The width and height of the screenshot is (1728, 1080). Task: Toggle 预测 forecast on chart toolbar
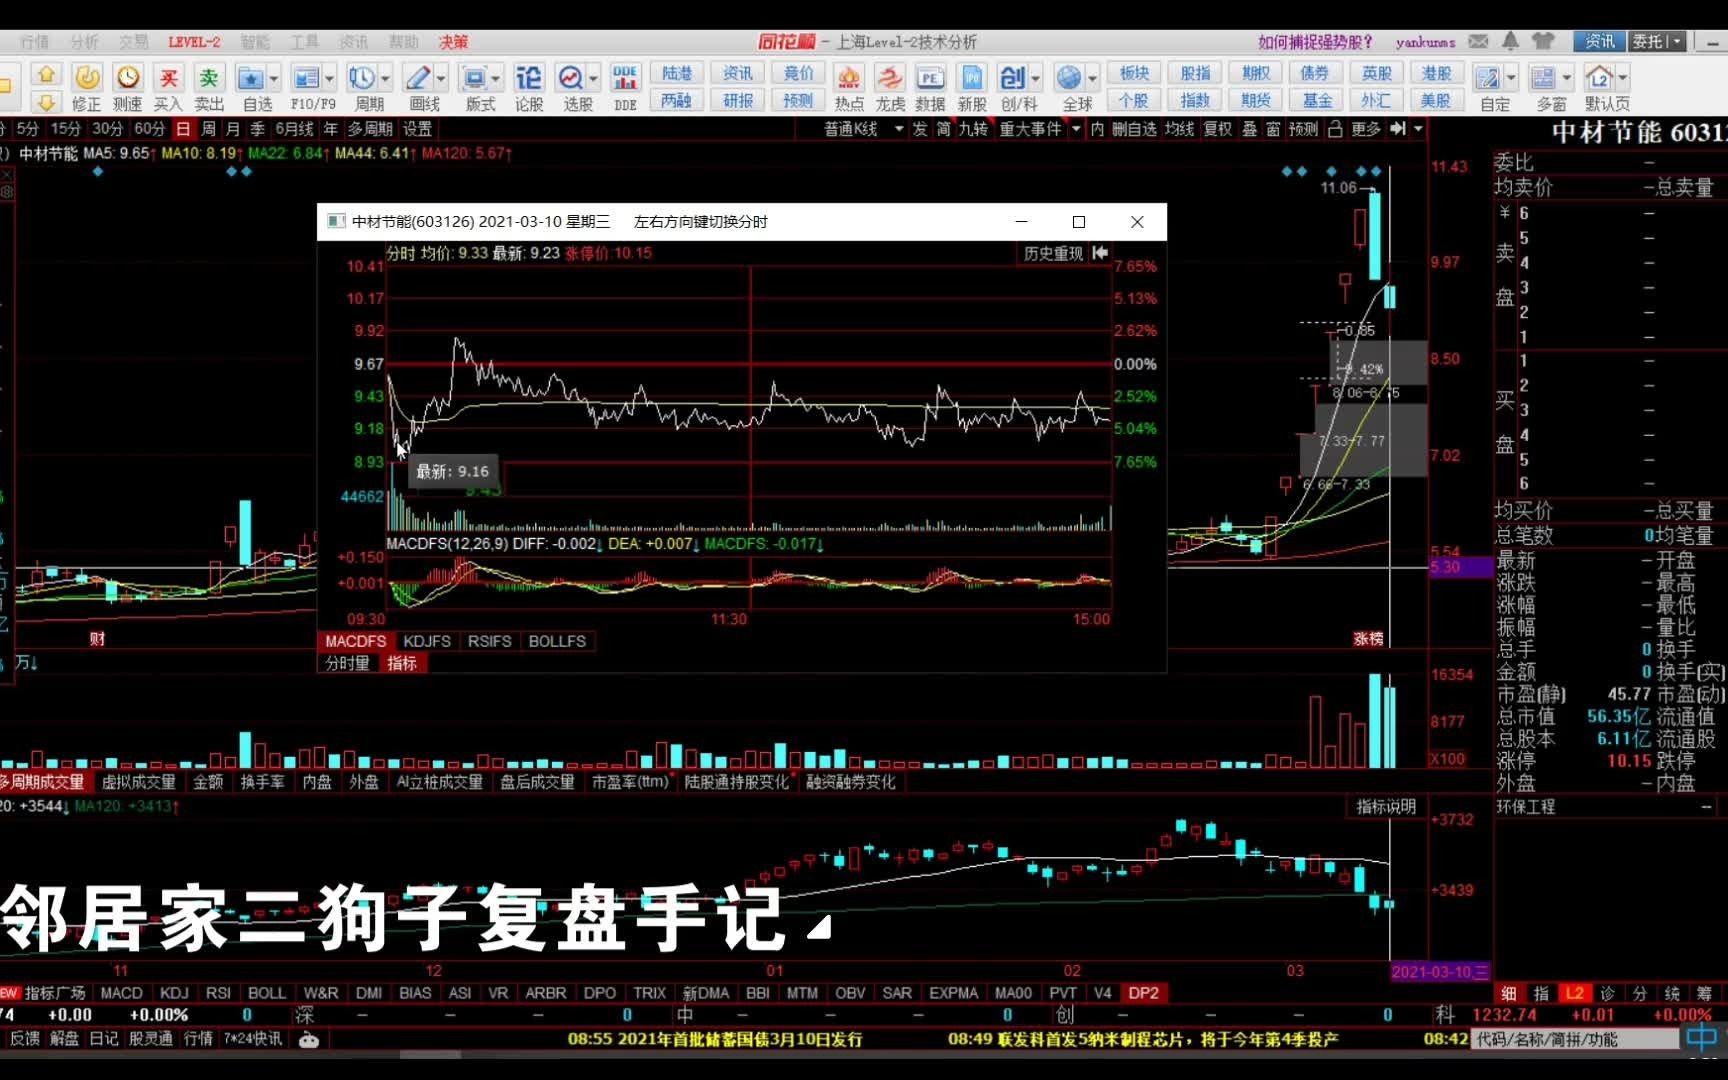click(1303, 129)
